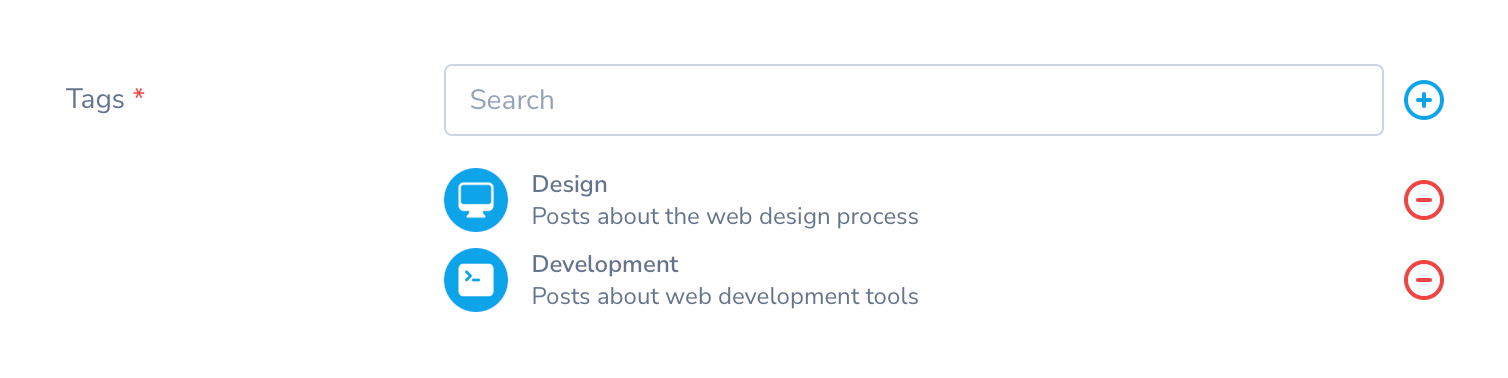Add a new tag using the plus button

1424,100
